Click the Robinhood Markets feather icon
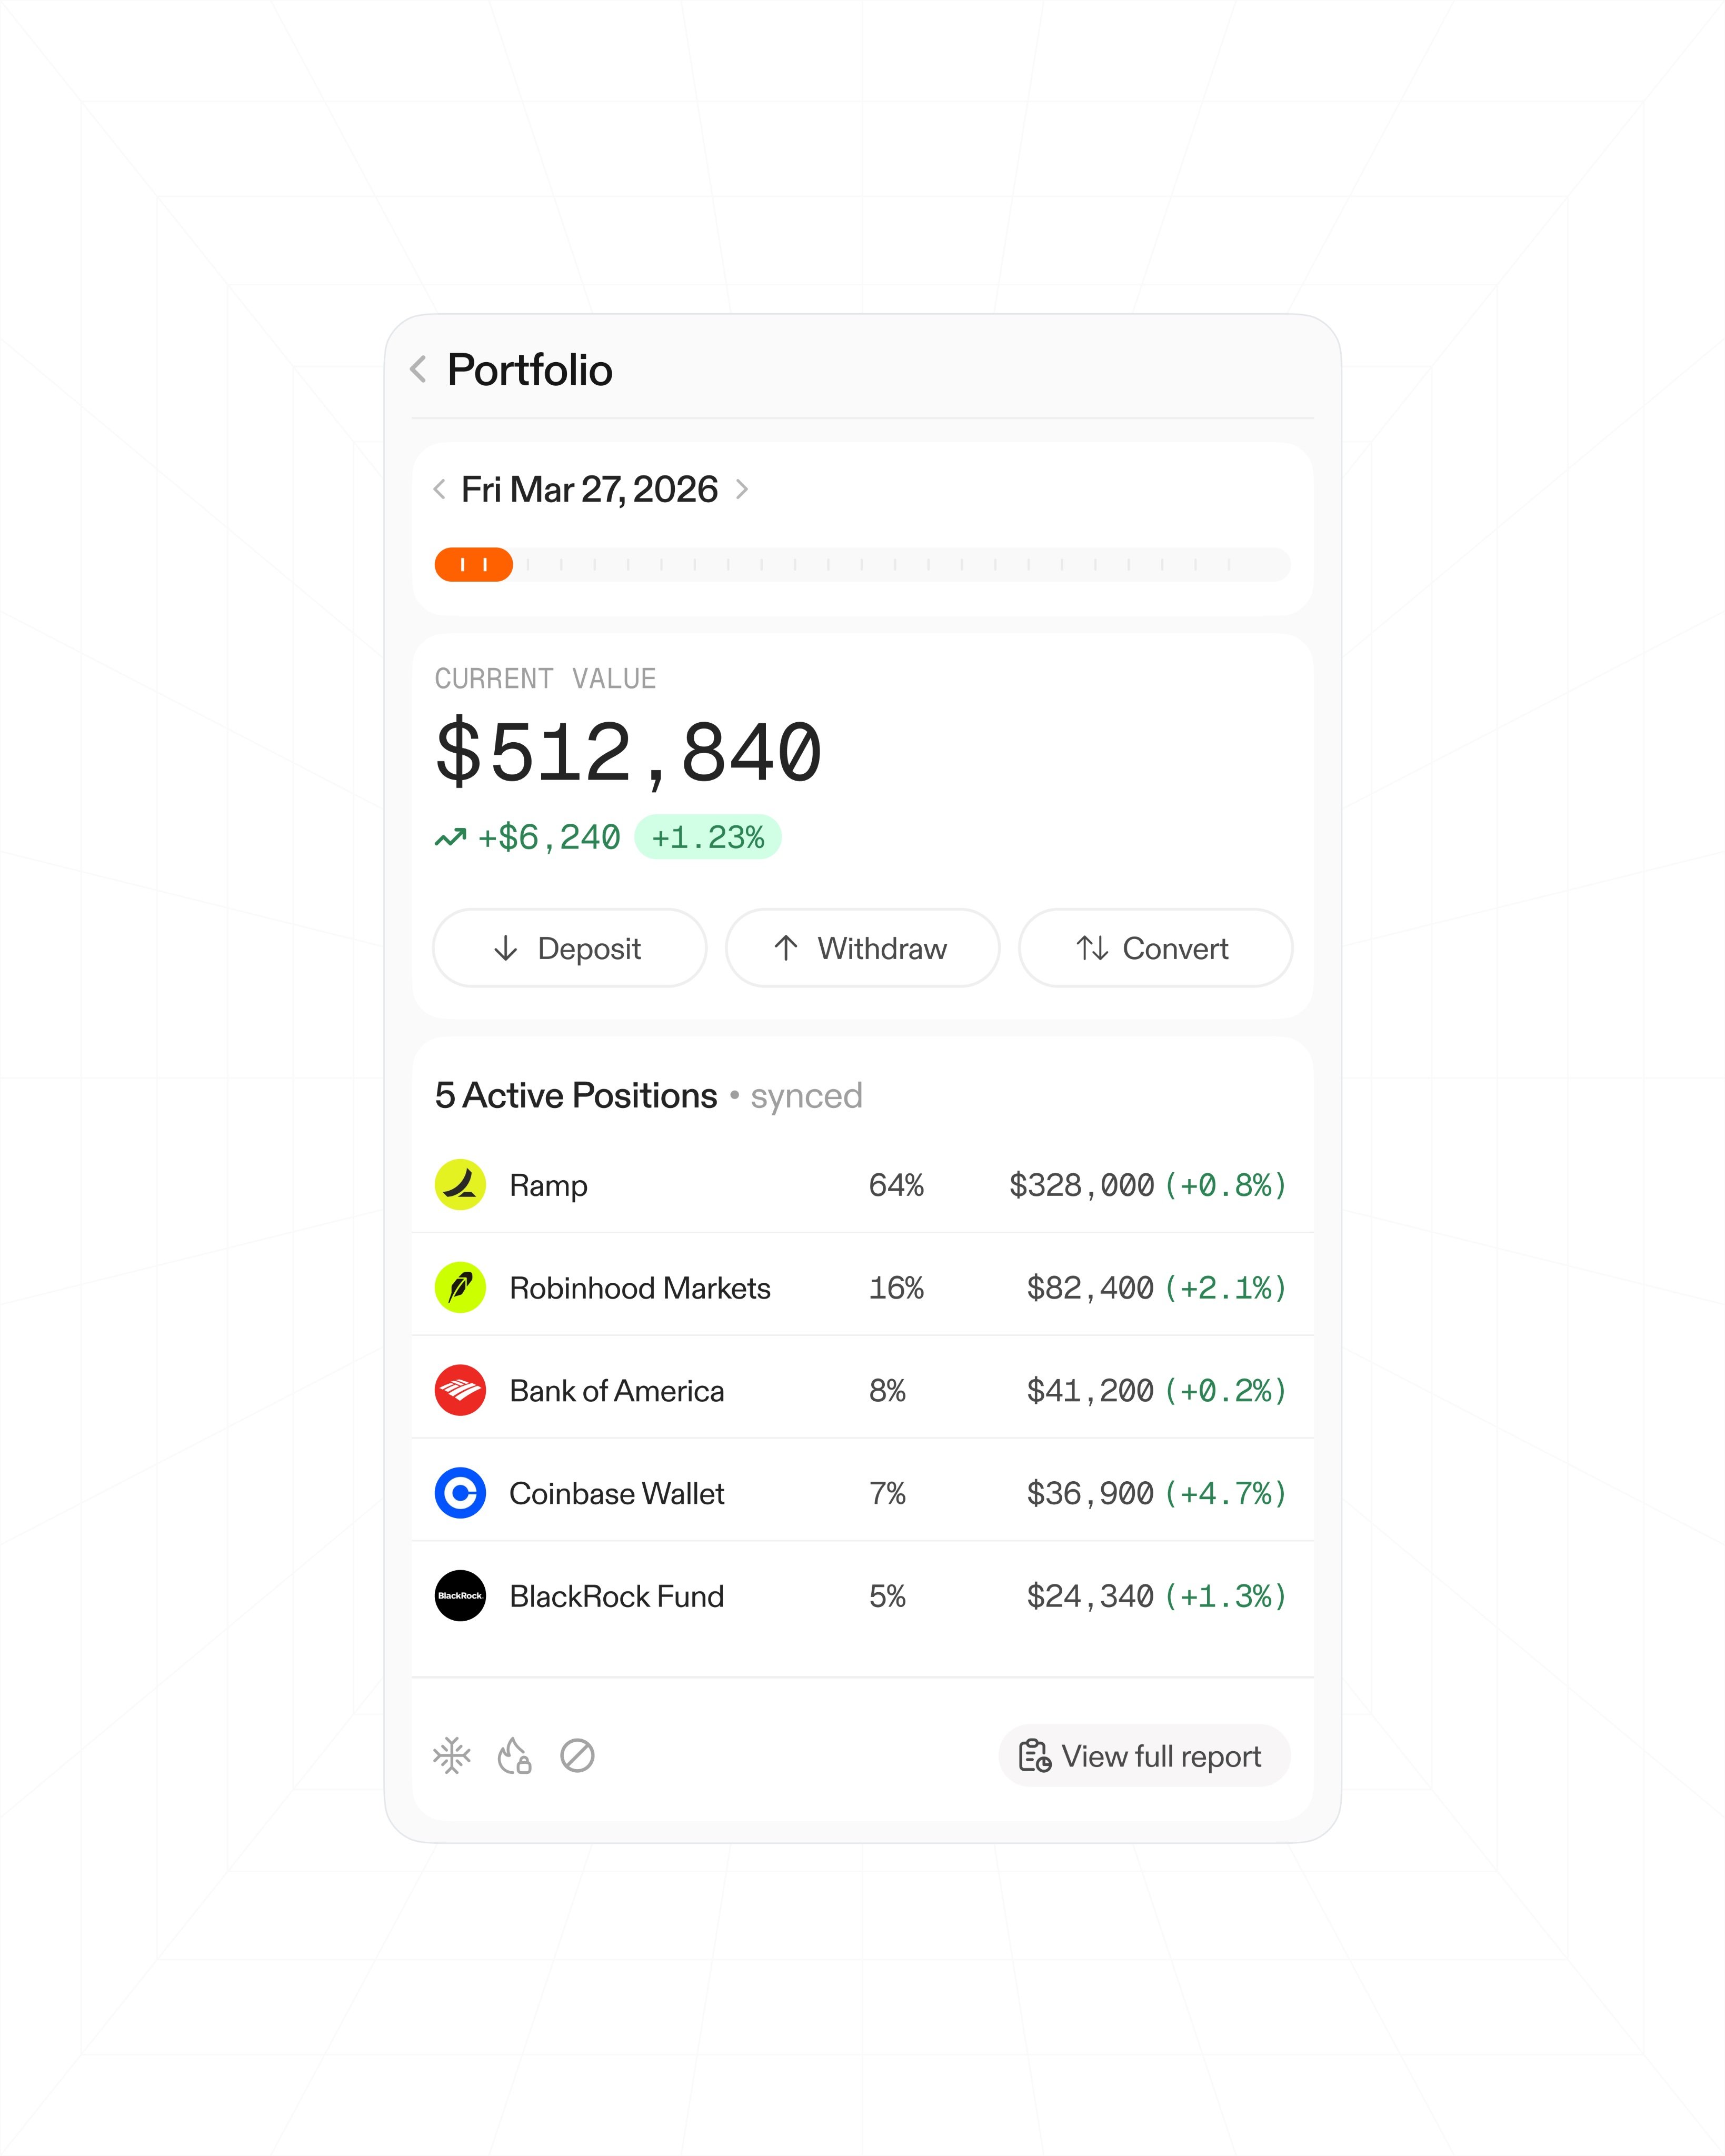 click(x=460, y=1288)
